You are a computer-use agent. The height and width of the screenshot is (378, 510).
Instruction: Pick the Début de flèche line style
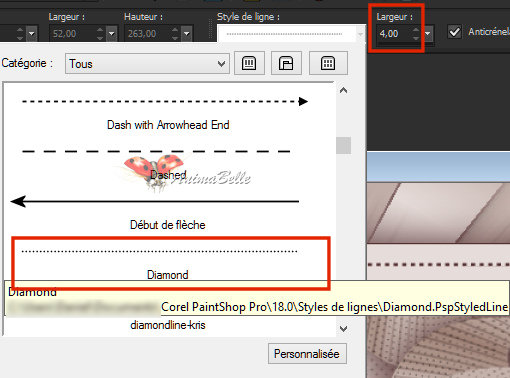tap(168, 213)
